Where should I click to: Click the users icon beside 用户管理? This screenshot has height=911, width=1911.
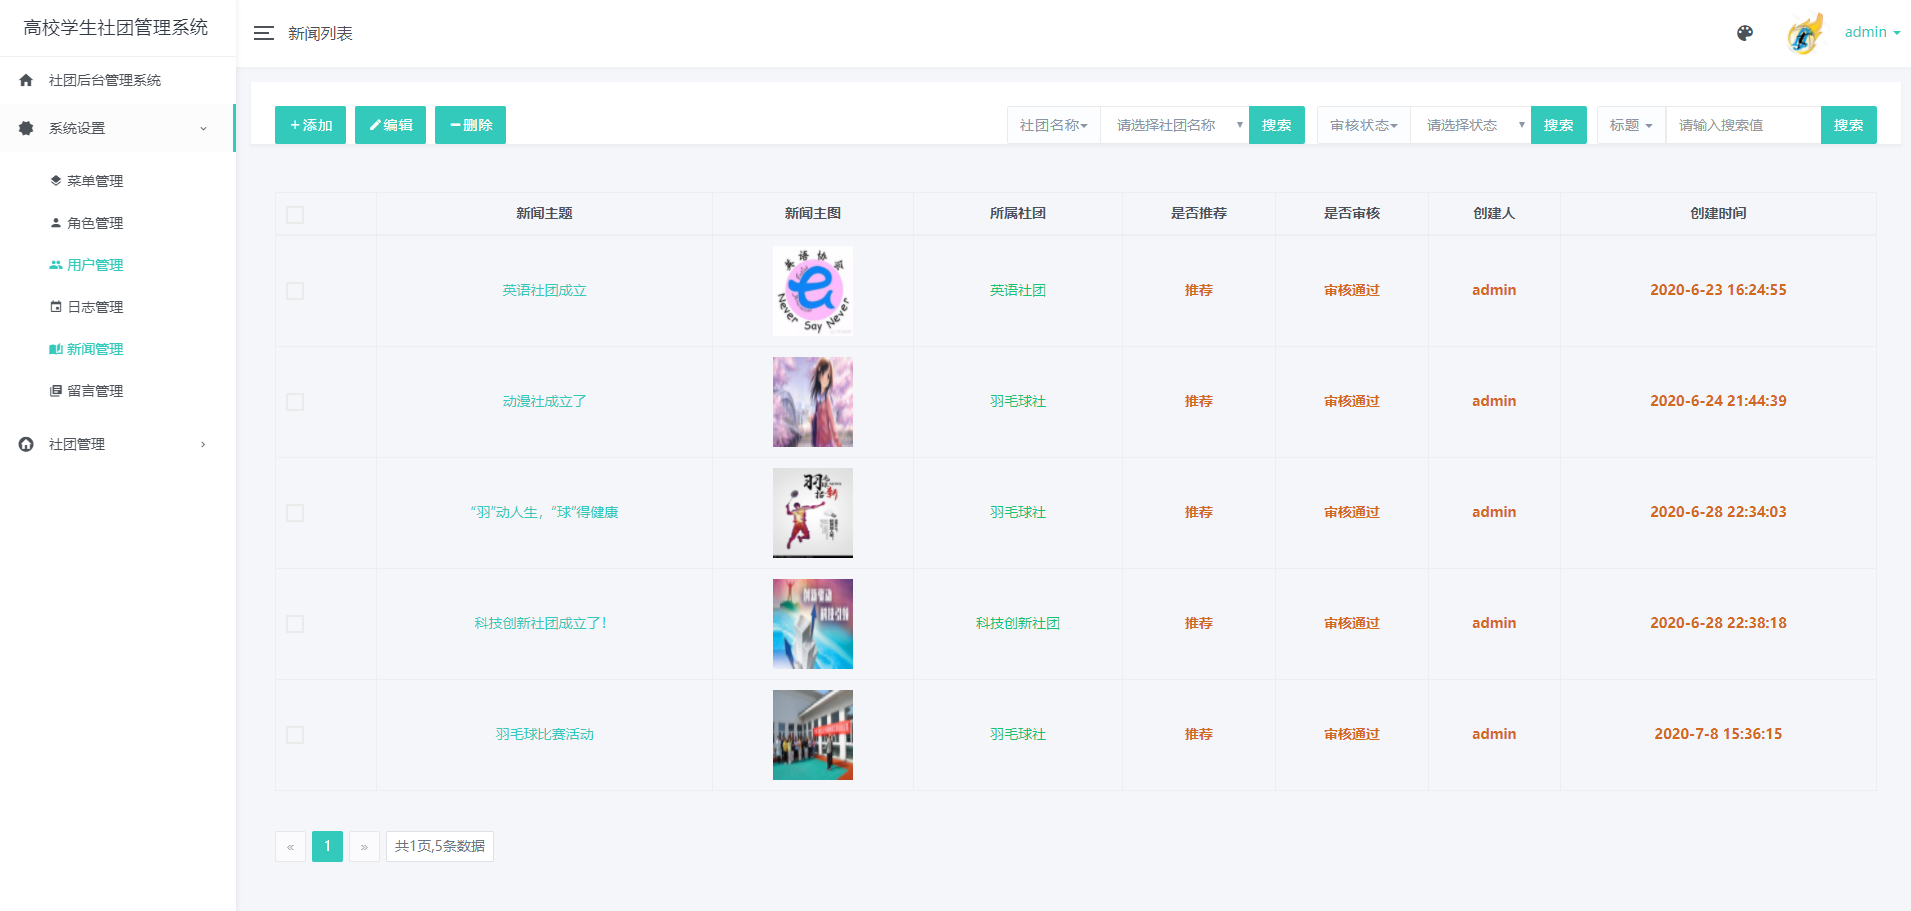pyautogui.click(x=56, y=265)
